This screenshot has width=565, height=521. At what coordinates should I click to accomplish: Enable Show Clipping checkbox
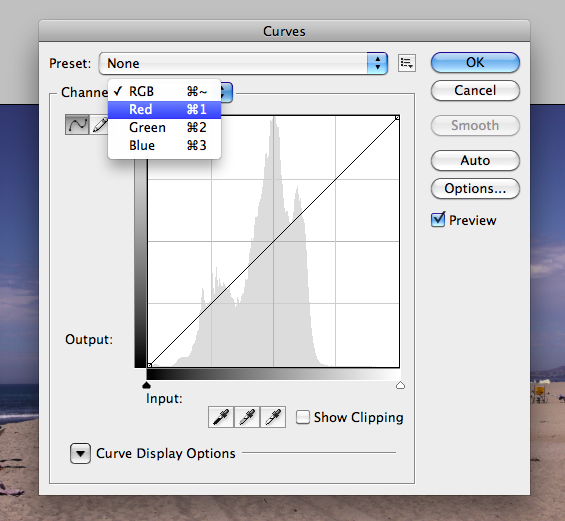303,417
